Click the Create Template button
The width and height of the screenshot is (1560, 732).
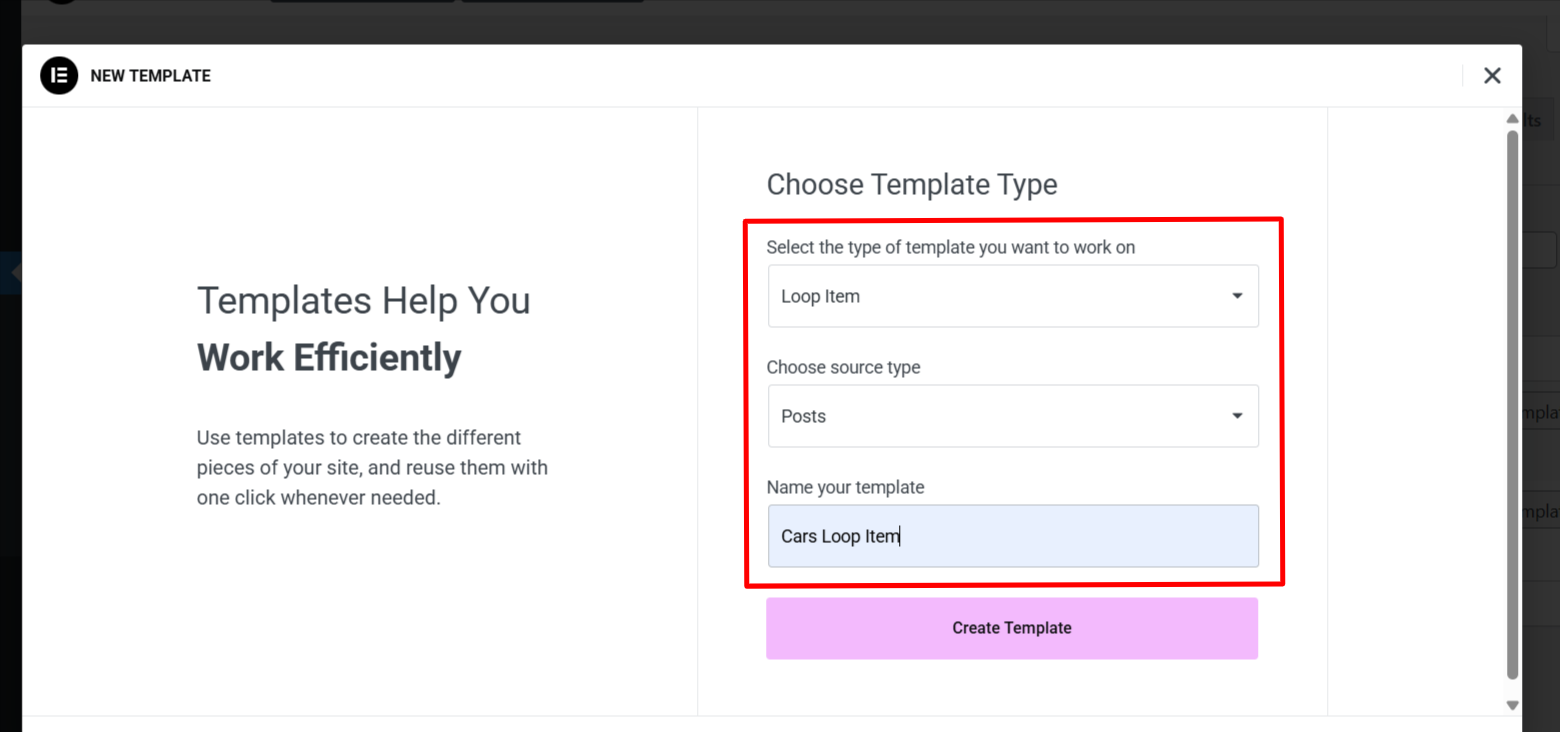coord(1011,628)
